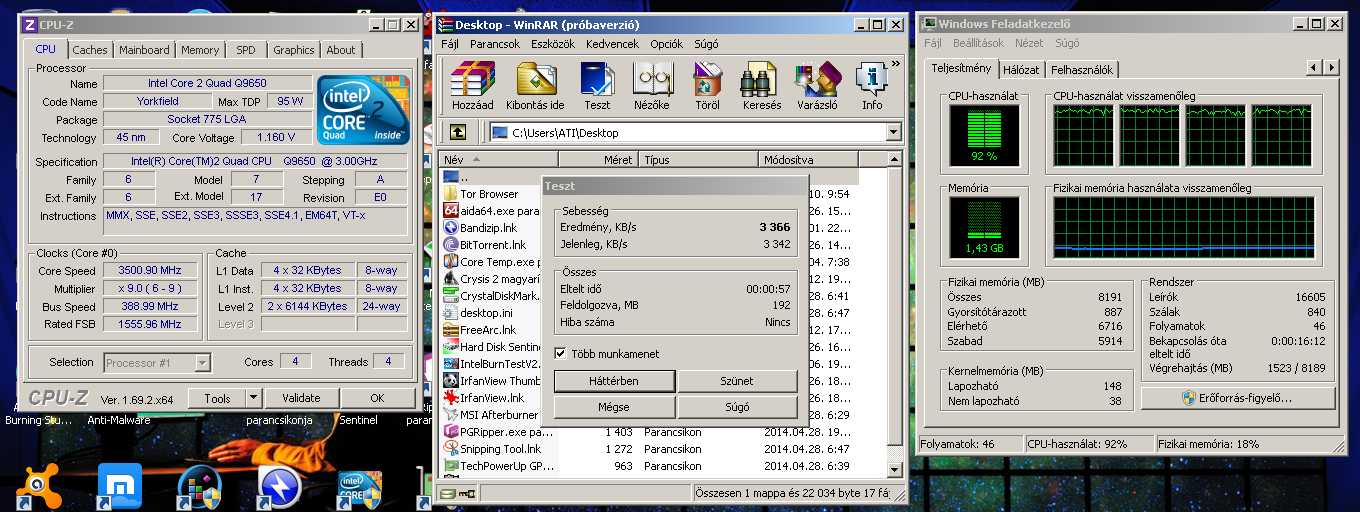The width and height of the screenshot is (1360, 512).
Task: Click the task manager tab scroll right arrow
Action: pos(1332,67)
